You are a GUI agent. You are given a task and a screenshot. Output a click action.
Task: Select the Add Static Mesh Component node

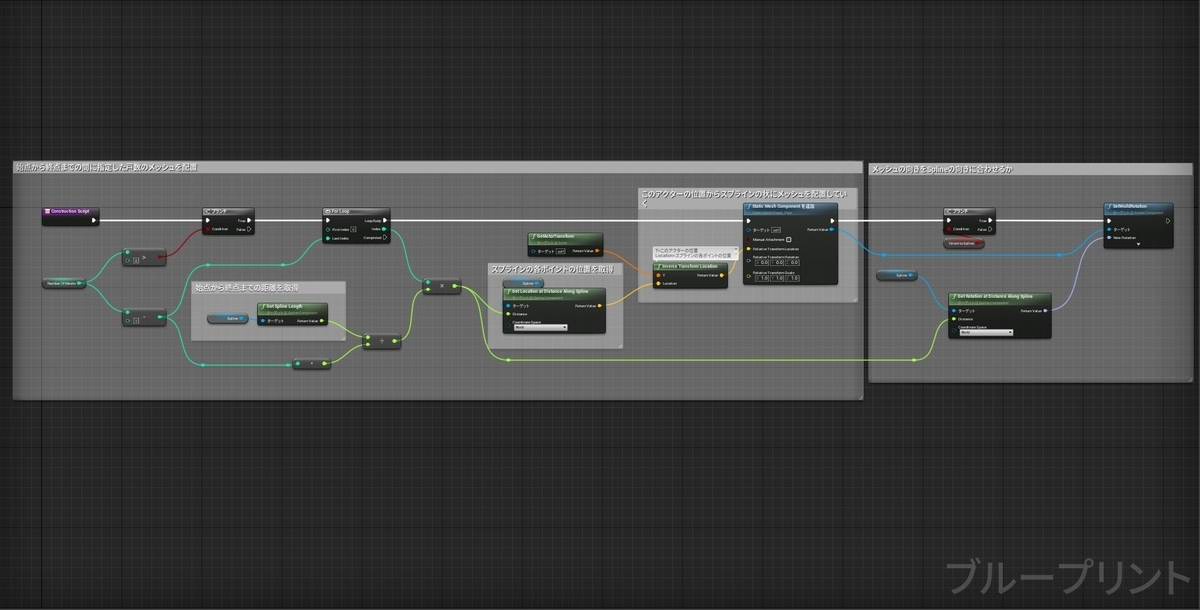(x=790, y=243)
